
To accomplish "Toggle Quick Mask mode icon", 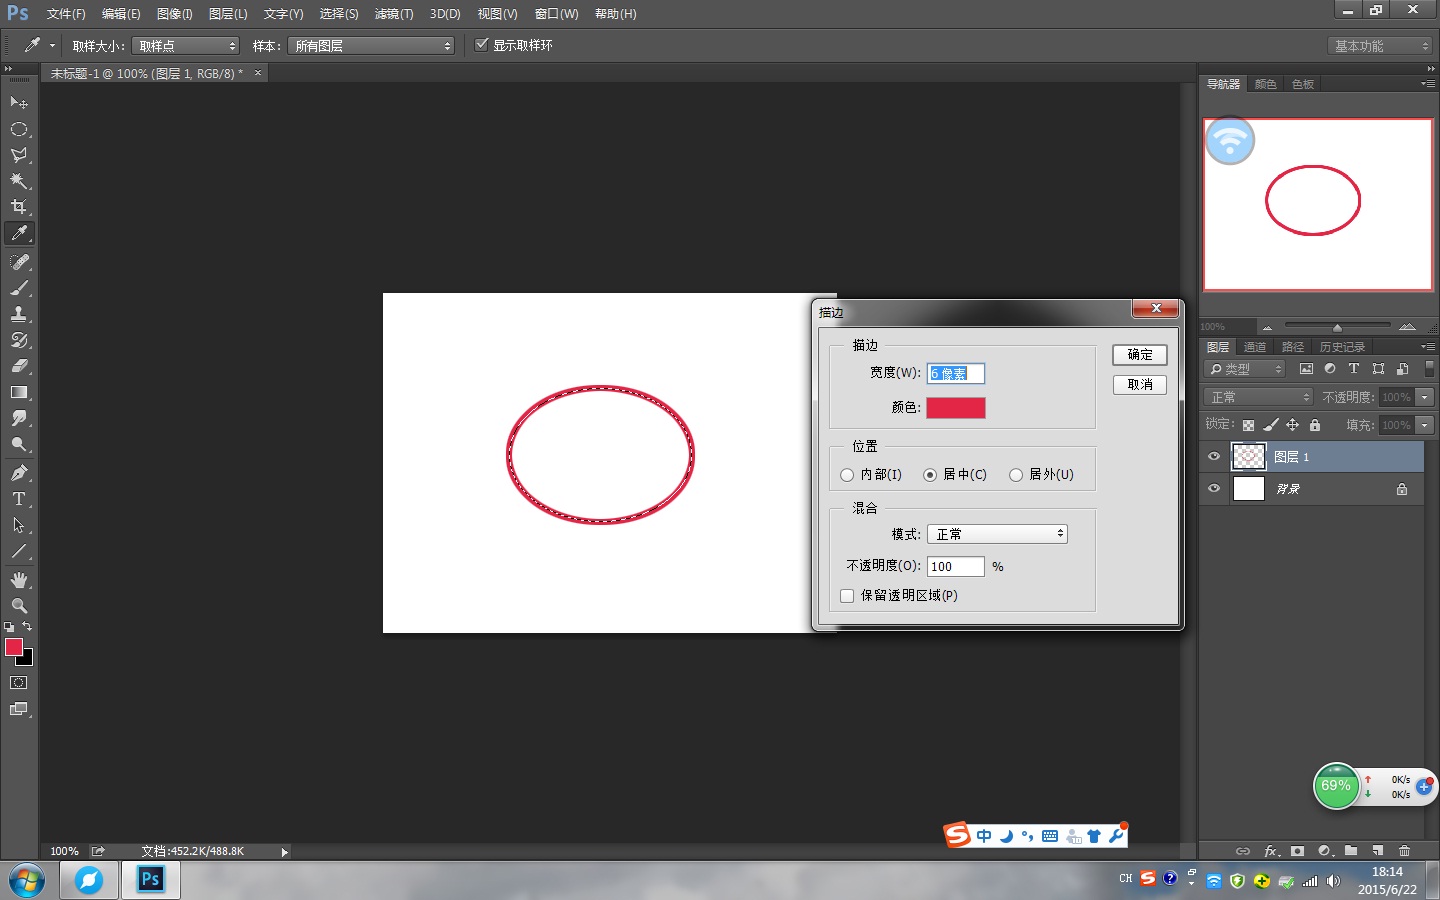I will point(19,683).
